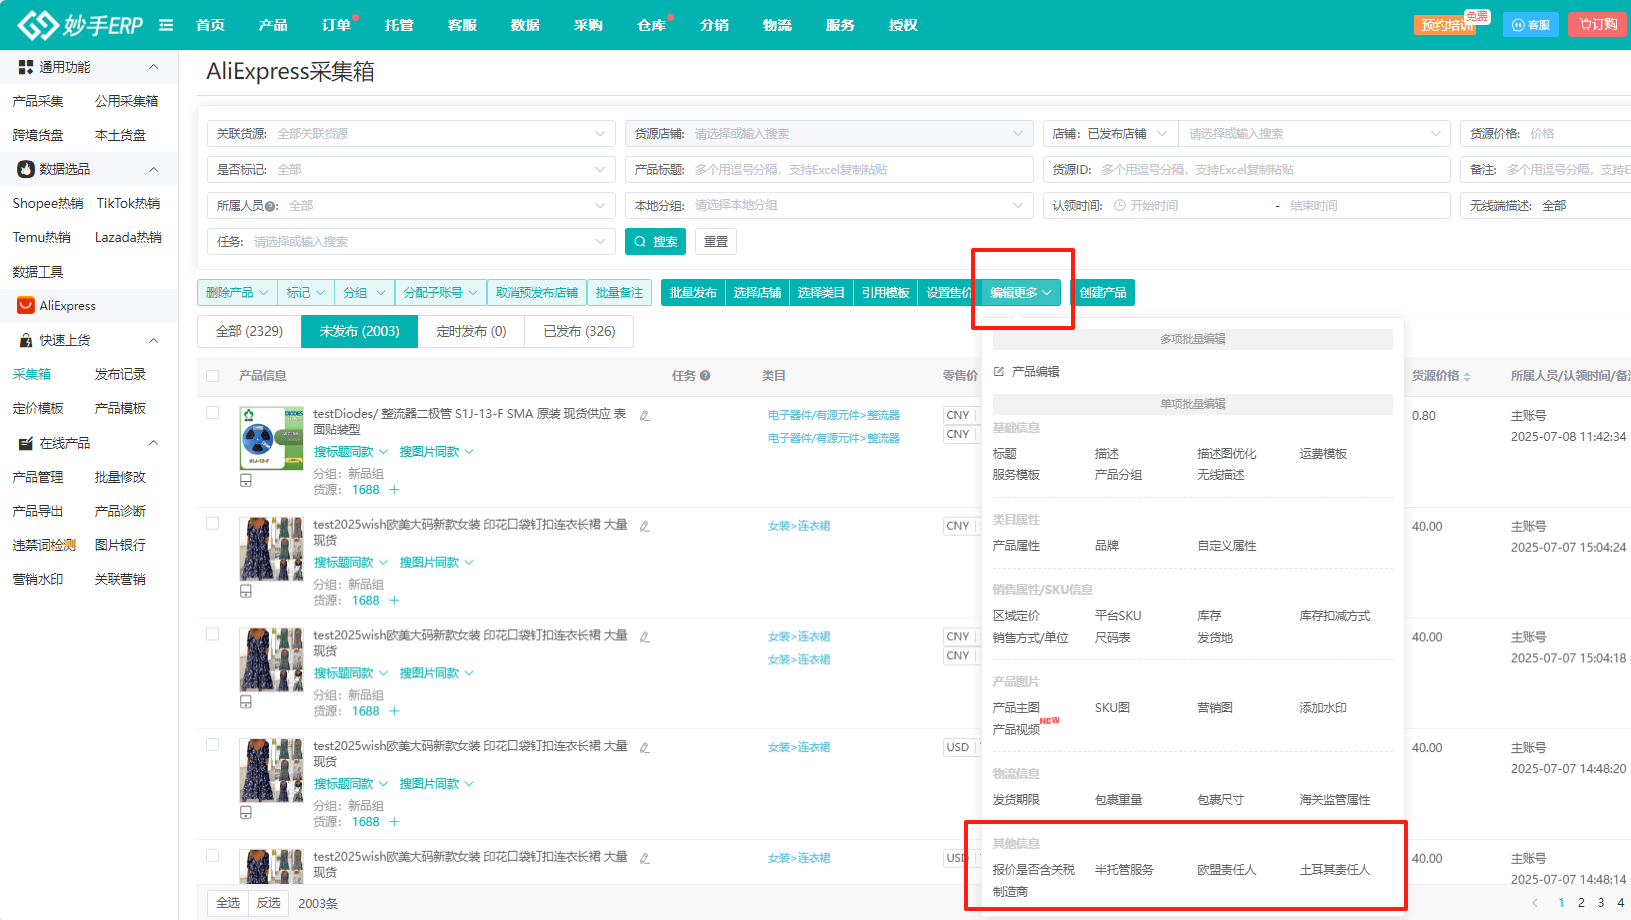Open 产品管理 in the sidebar
The height and width of the screenshot is (920, 1631).
click(38, 477)
